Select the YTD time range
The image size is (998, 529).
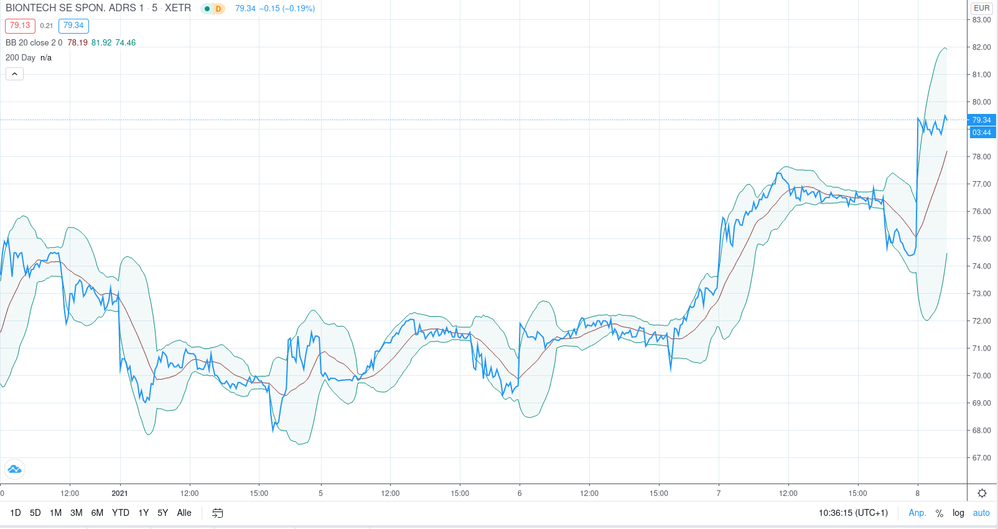point(120,513)
